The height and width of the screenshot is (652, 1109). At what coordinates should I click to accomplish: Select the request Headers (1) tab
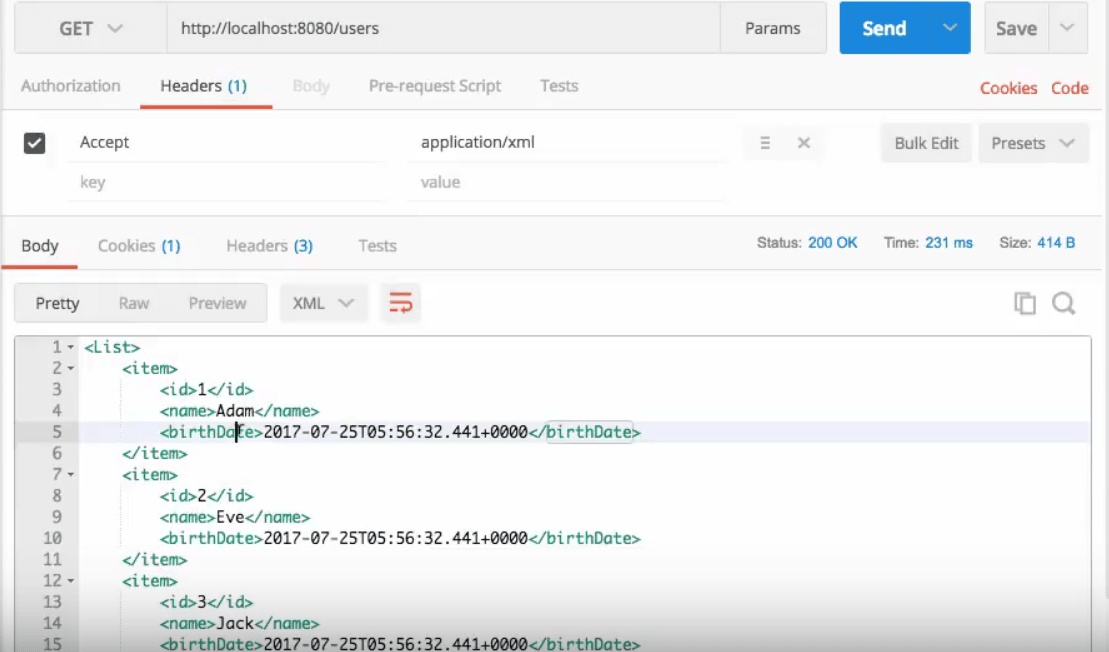coord(204,86)
